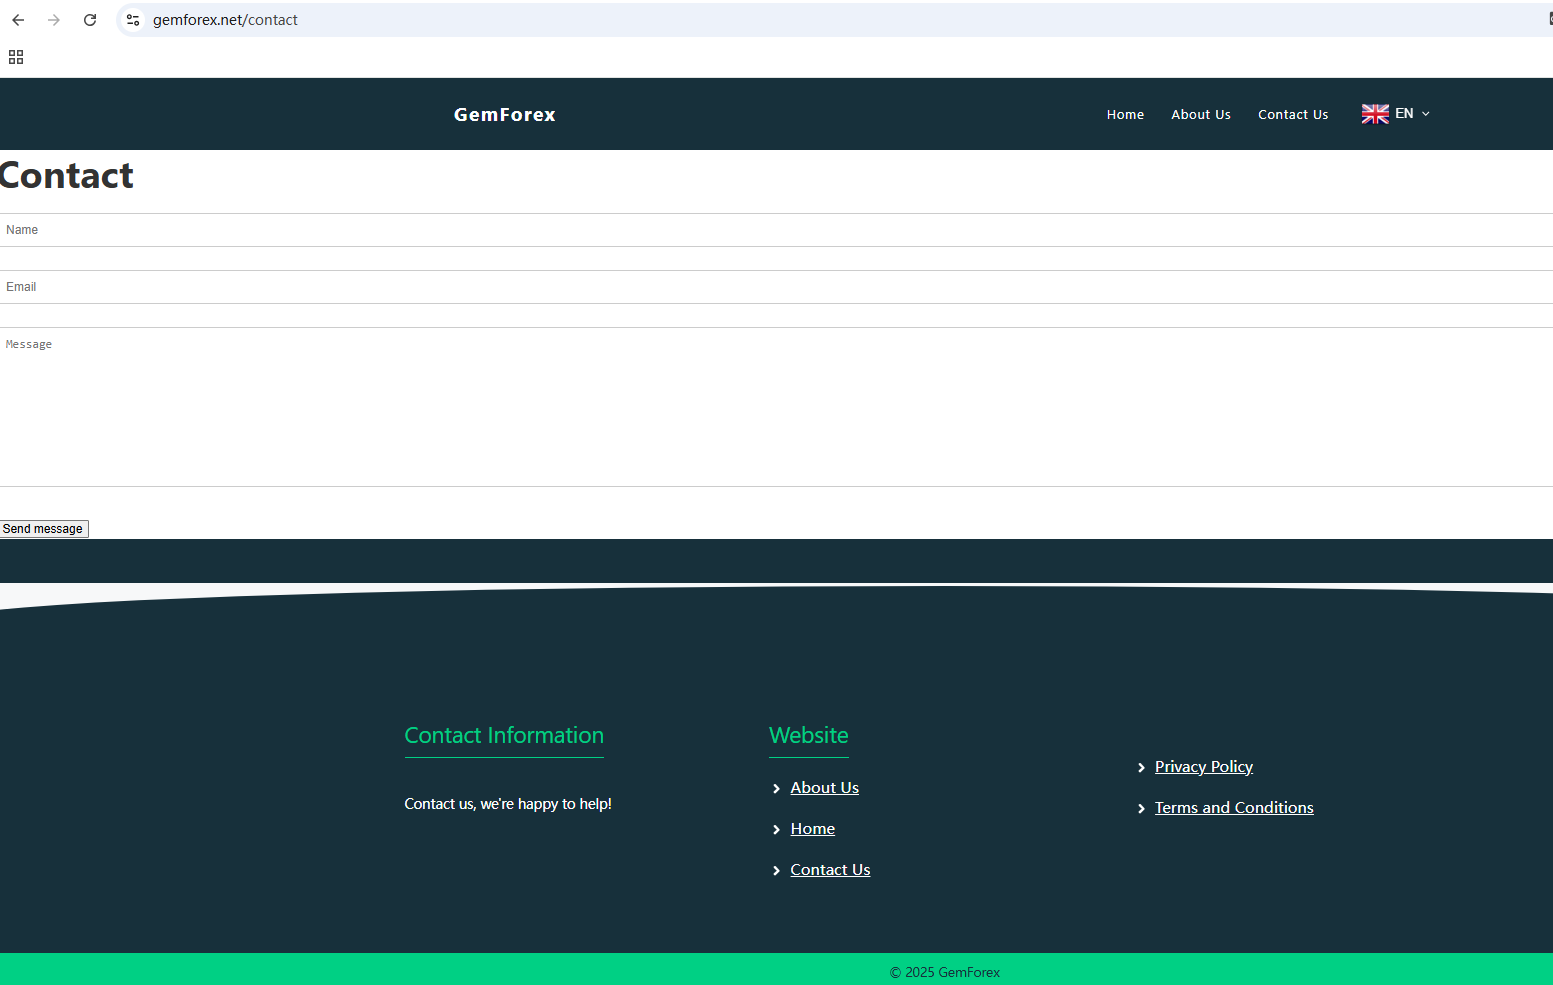
Task: Follow the footer Home link
Action: coord(812,829)
